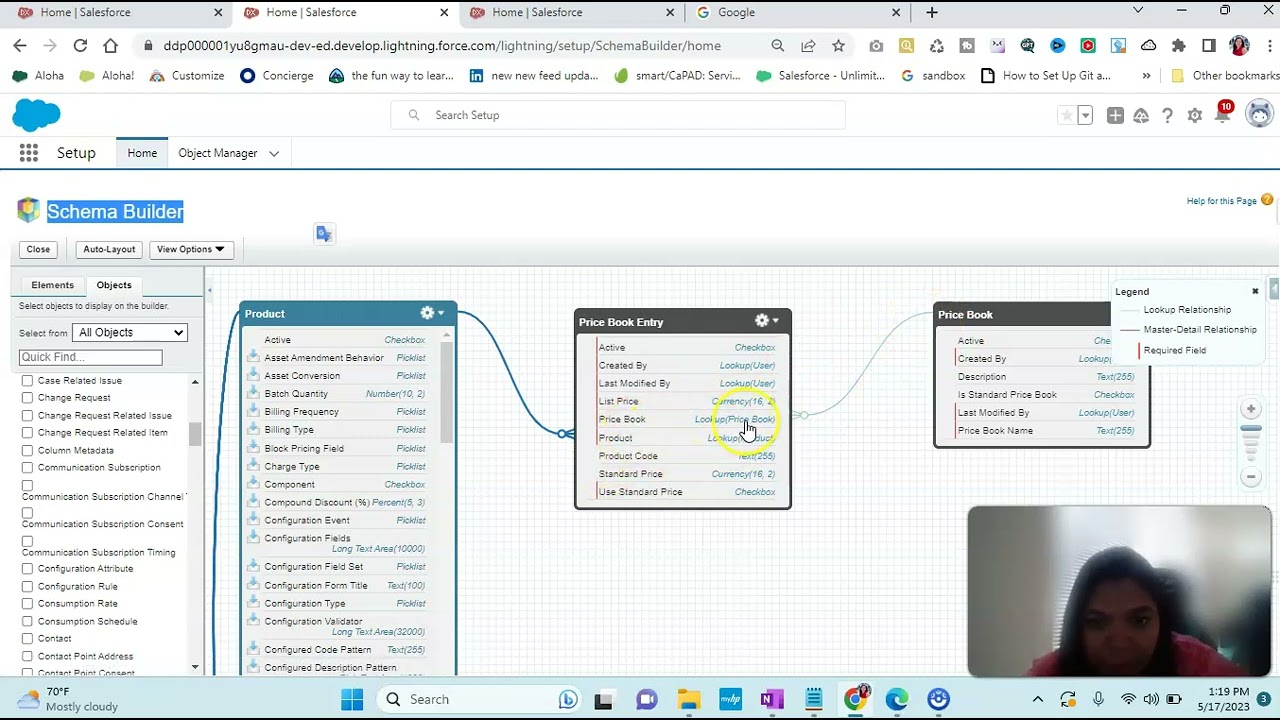The height and width of the screenshot is (720, 1280).
Task: Check the Contact object checkbox
Action: 27,638
